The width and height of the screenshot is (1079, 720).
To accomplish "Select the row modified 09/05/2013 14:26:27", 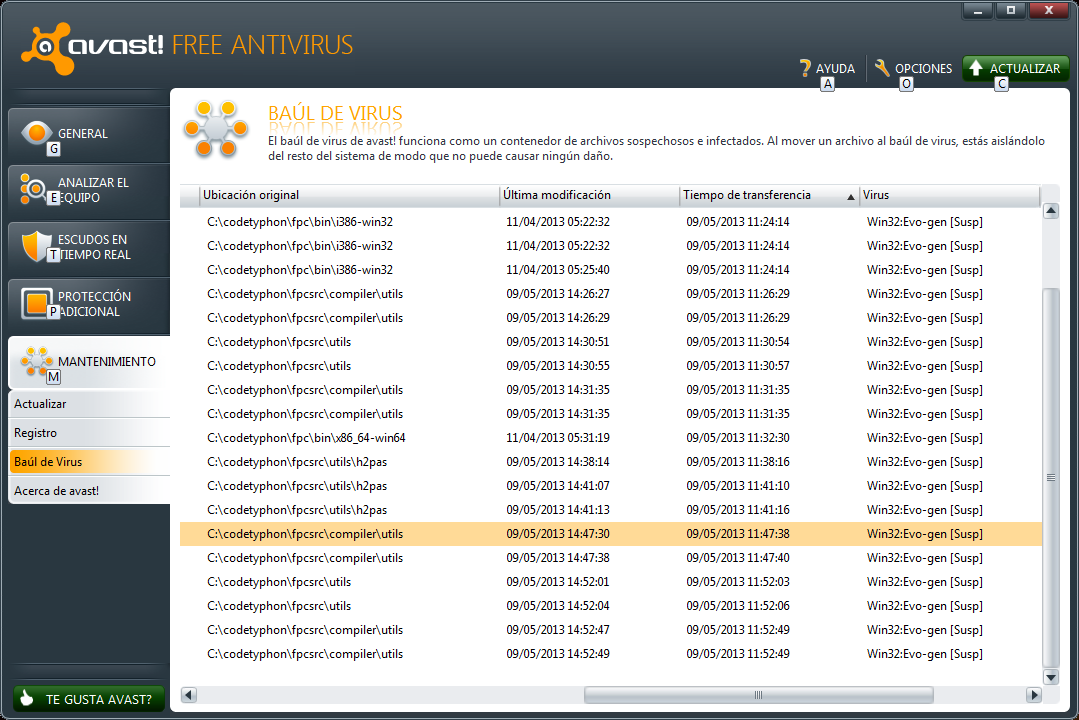I will click(610, 294).
